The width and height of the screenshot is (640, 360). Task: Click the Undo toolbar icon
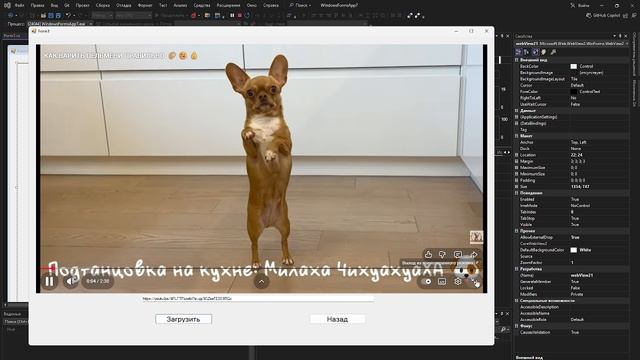click(x=69, y=16)
